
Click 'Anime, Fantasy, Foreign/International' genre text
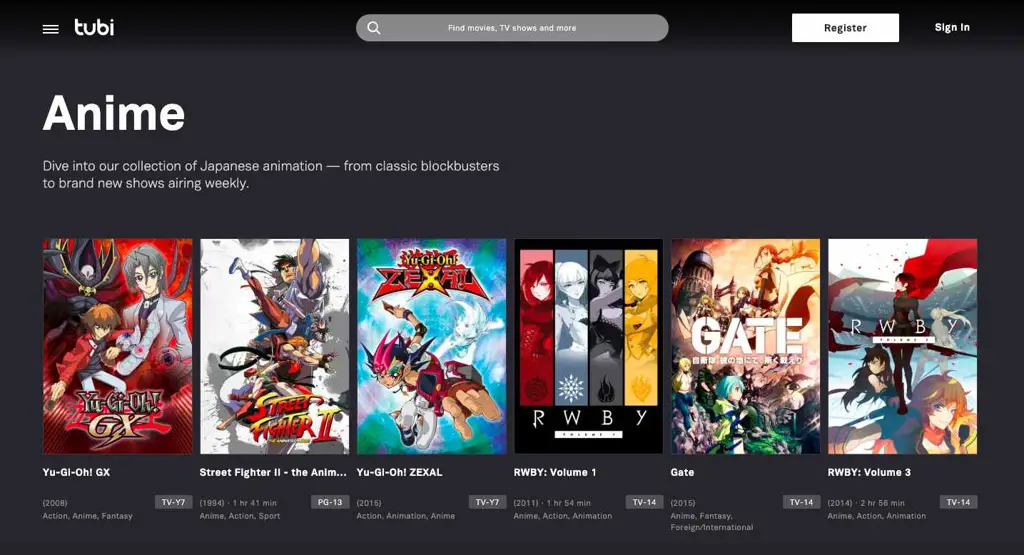[712, 522]
